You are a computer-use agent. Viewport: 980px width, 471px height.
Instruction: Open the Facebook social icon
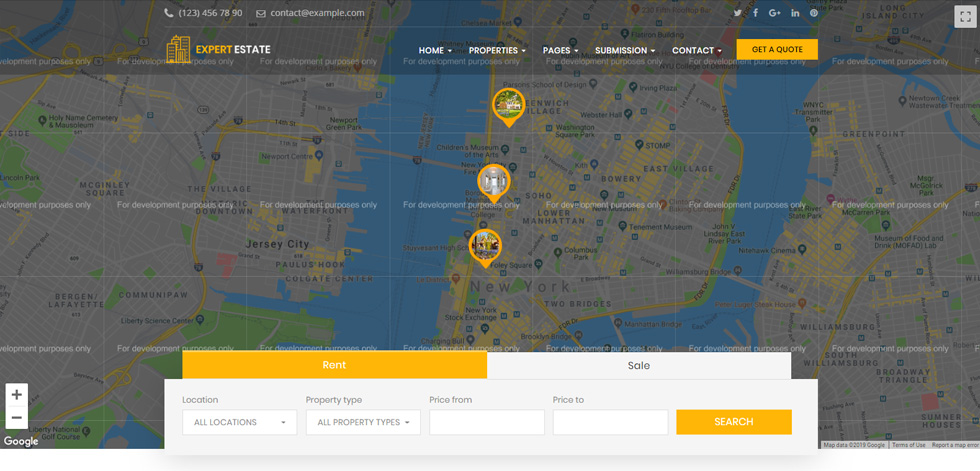755,12
